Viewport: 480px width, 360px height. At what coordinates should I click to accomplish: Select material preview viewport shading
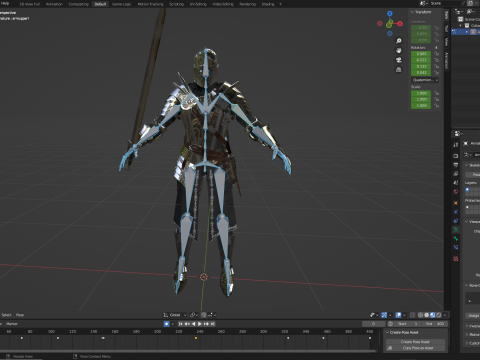tap(432, 315)
